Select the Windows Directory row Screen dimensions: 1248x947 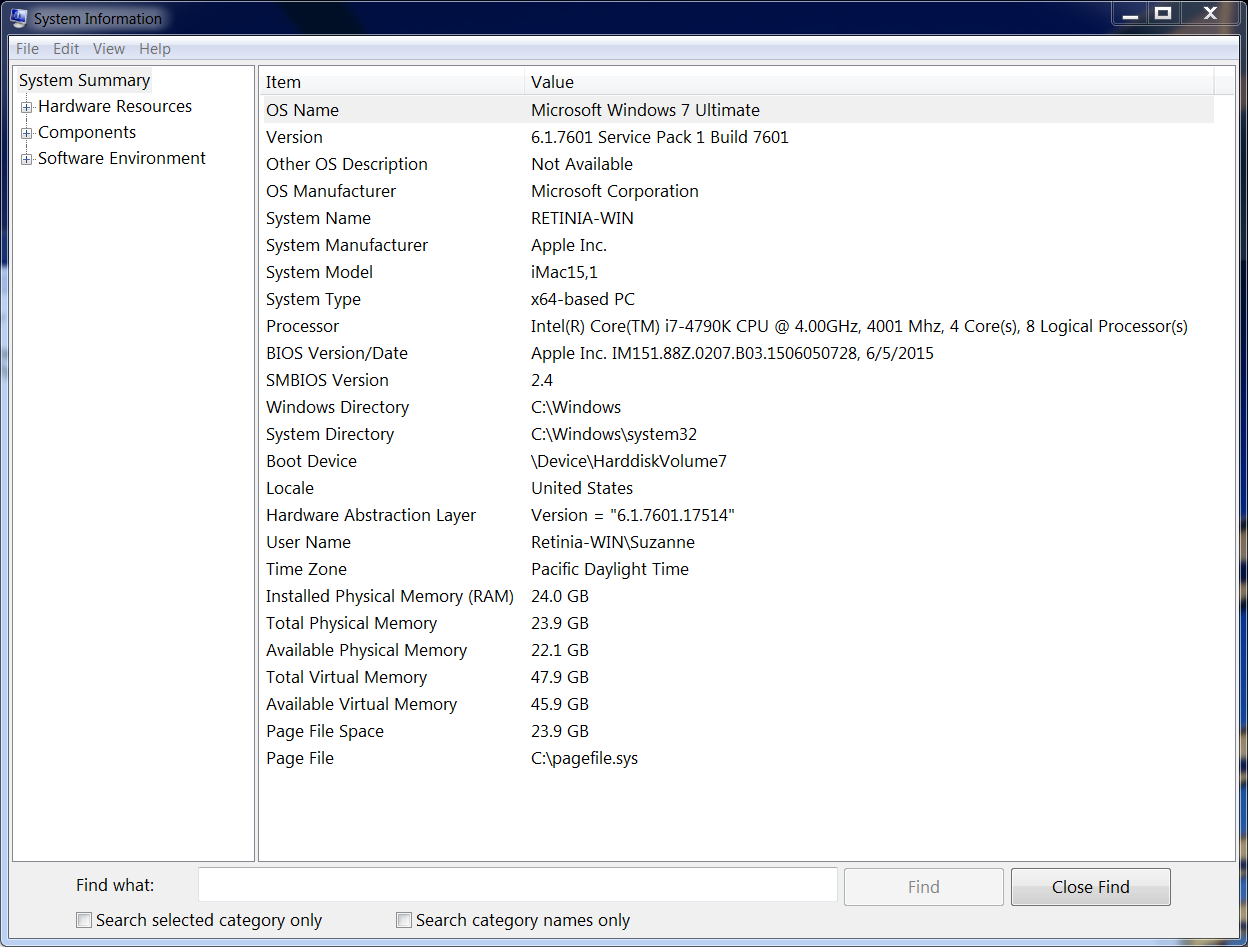point(738,407)
